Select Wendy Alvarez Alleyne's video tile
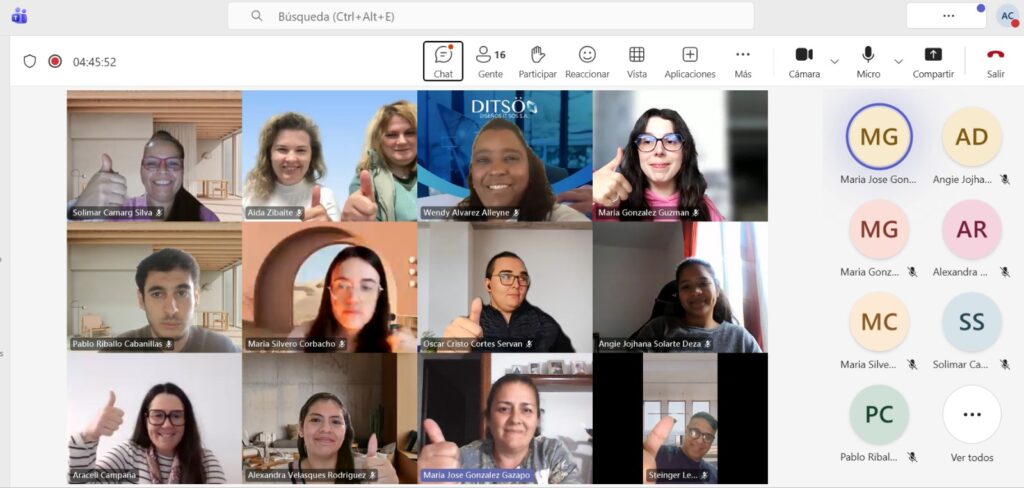The image size is (1024, 488). click(505, 155)
